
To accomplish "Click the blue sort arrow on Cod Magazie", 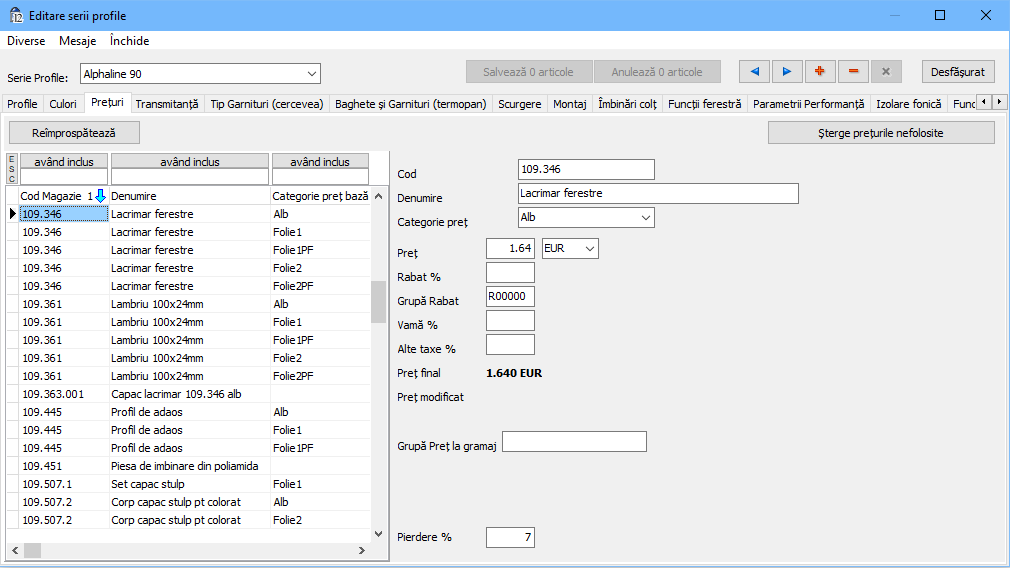I will tap(100, 196).
